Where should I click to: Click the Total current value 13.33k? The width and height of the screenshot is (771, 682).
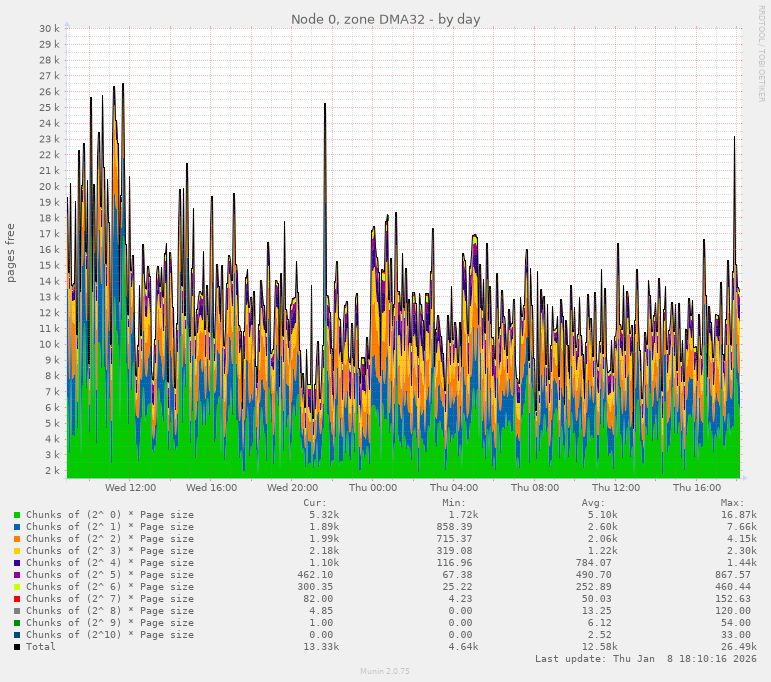[321, 647]
